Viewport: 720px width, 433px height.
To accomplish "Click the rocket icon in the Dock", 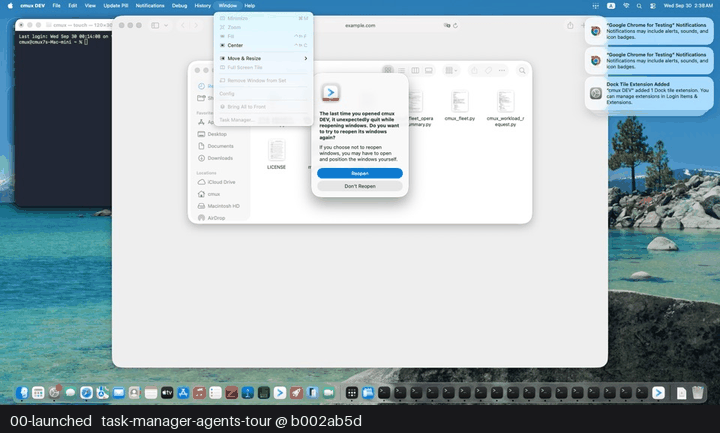I will click(x=296, y=393).
